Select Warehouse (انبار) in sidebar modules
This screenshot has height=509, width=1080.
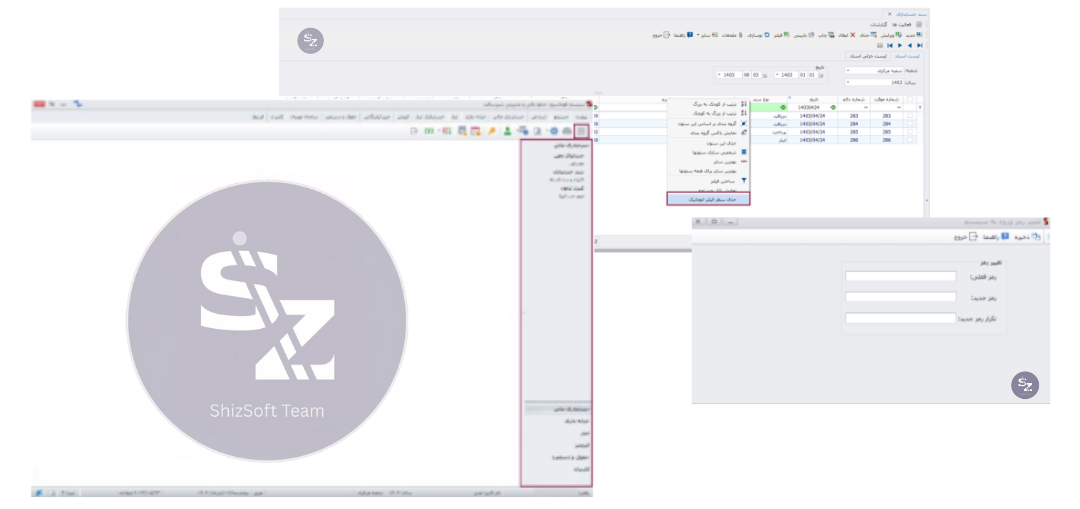point(583,433)
